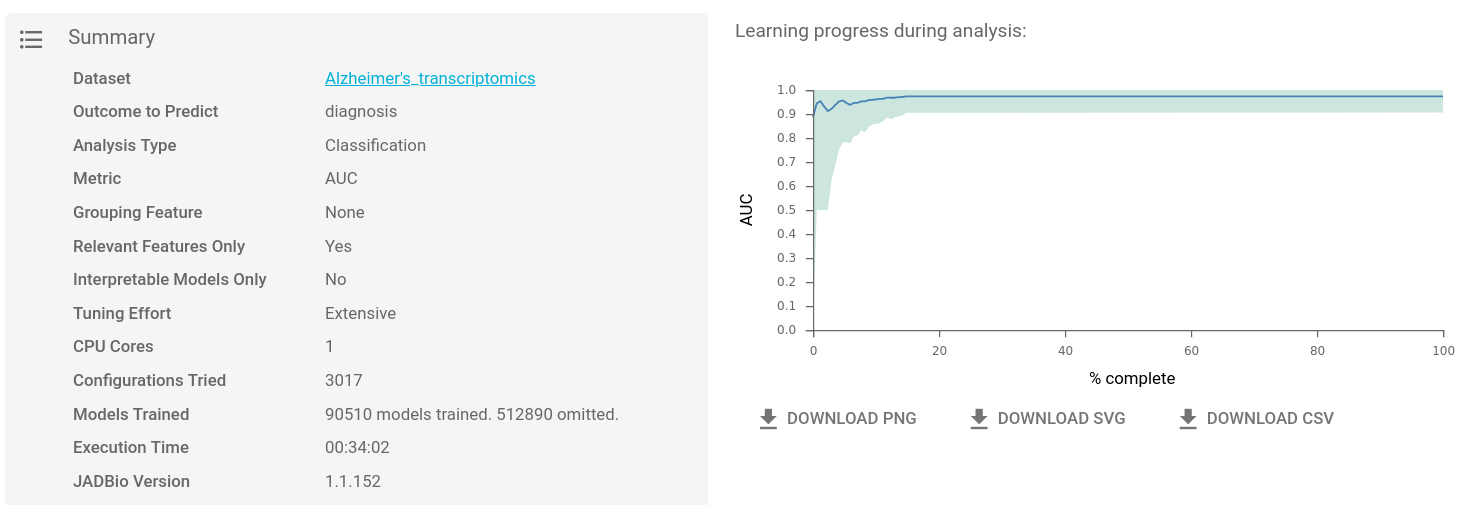The width and height of the screenshot is (1470, 505).
Task: Click the JADBio Version number 1.1.152
Action: (353, 481)
